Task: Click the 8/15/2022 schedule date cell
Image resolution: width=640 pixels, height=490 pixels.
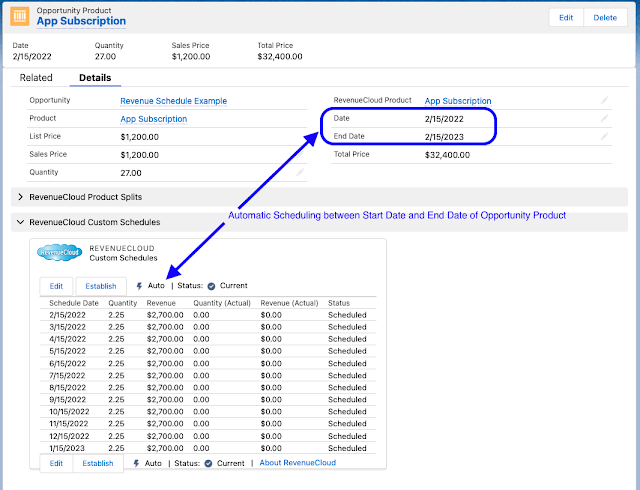Action: click(x=67, y=388)
